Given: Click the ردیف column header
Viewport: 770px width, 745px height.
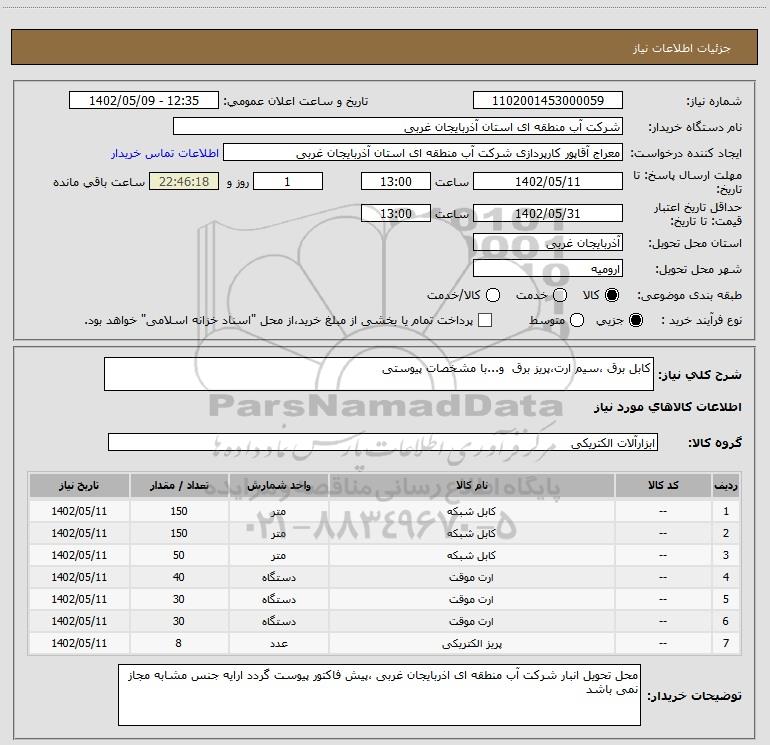Looking at the screenshot, I should tap(726, 485).
